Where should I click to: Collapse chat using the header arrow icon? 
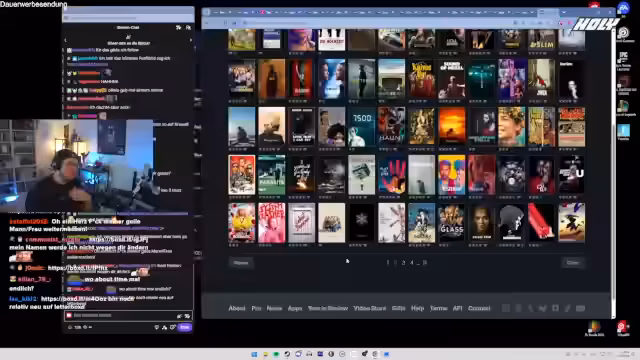178,27
